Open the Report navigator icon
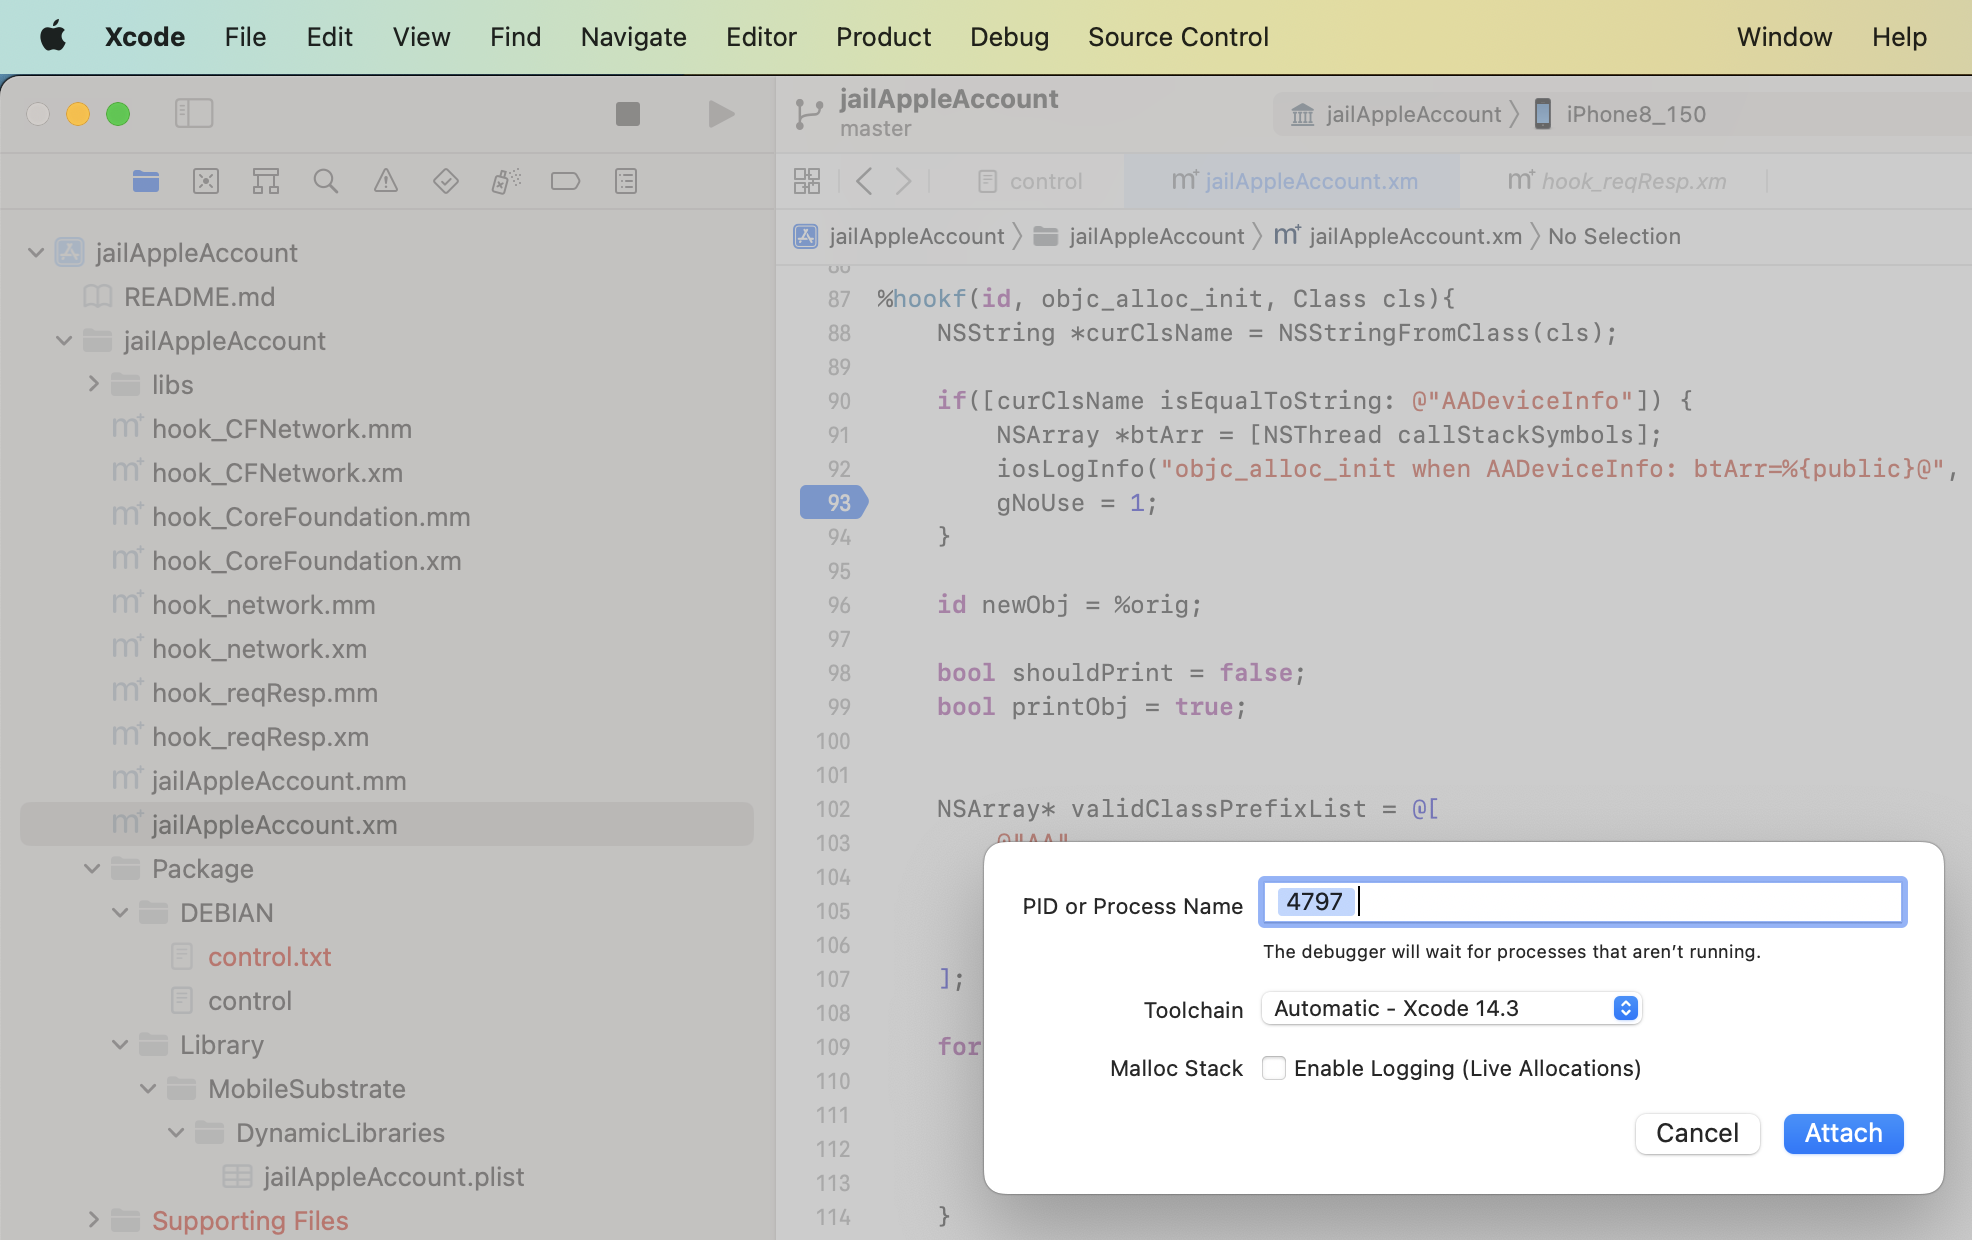 pyautogui.click(x=626, y=181)
